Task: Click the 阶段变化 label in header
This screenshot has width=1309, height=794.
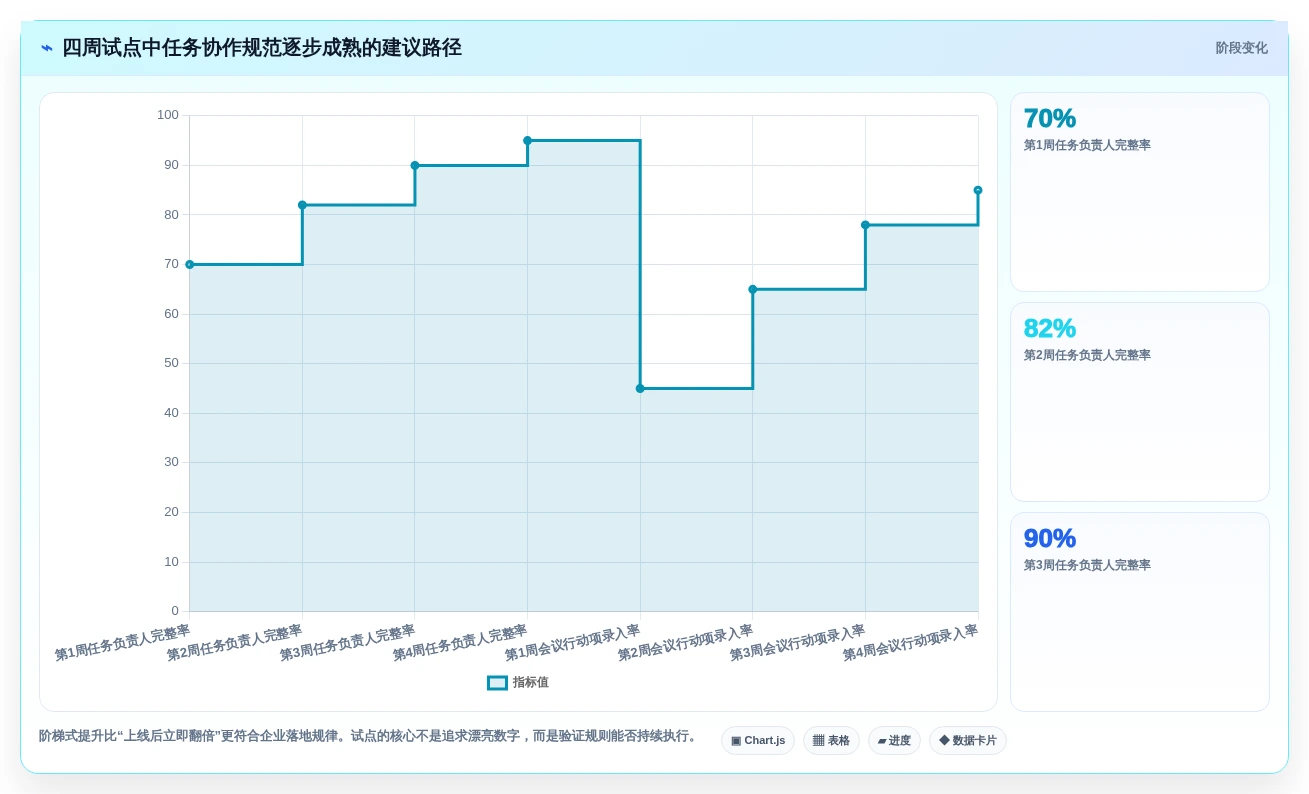Action: tap(1241, 48)
